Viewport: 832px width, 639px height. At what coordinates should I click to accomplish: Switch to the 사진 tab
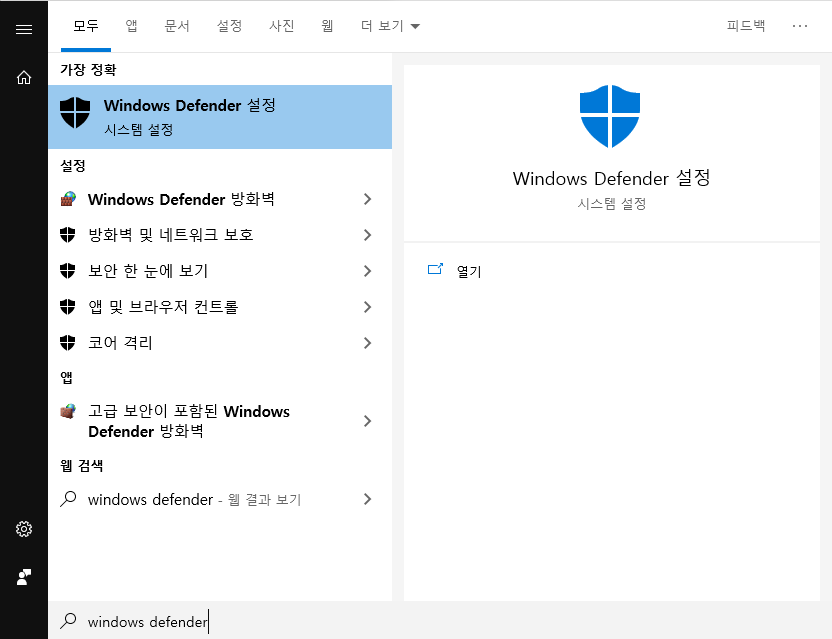point(281,25)
